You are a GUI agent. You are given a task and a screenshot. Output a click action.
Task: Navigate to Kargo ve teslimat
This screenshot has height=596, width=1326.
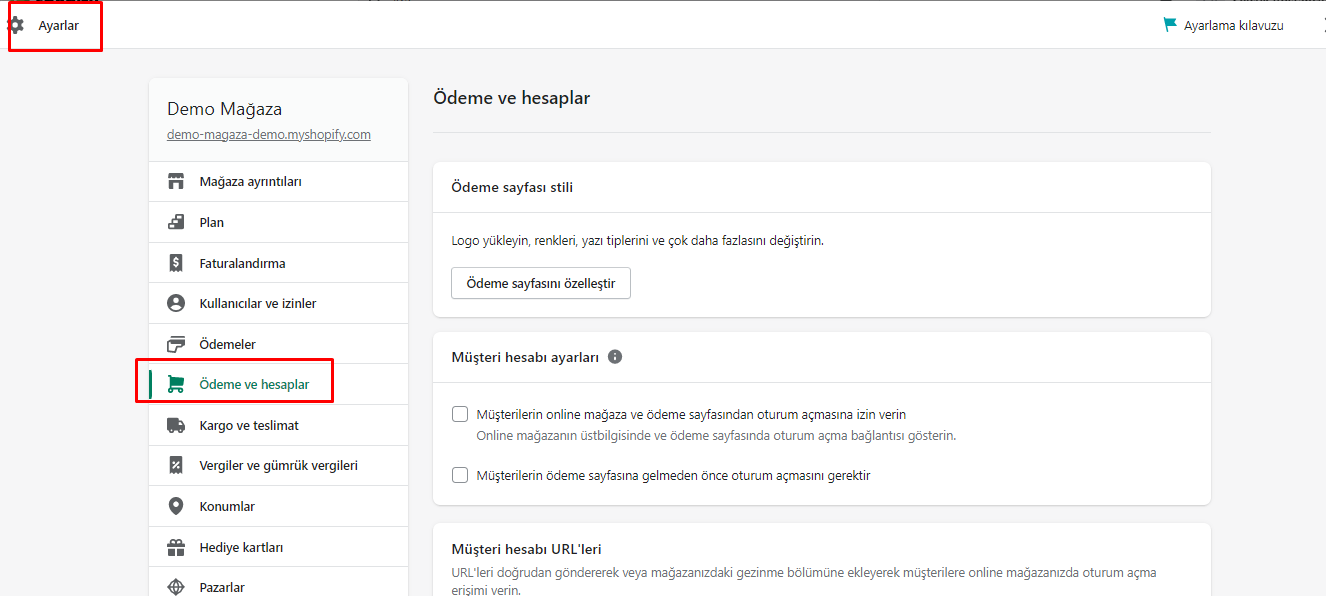click(278, 425)
